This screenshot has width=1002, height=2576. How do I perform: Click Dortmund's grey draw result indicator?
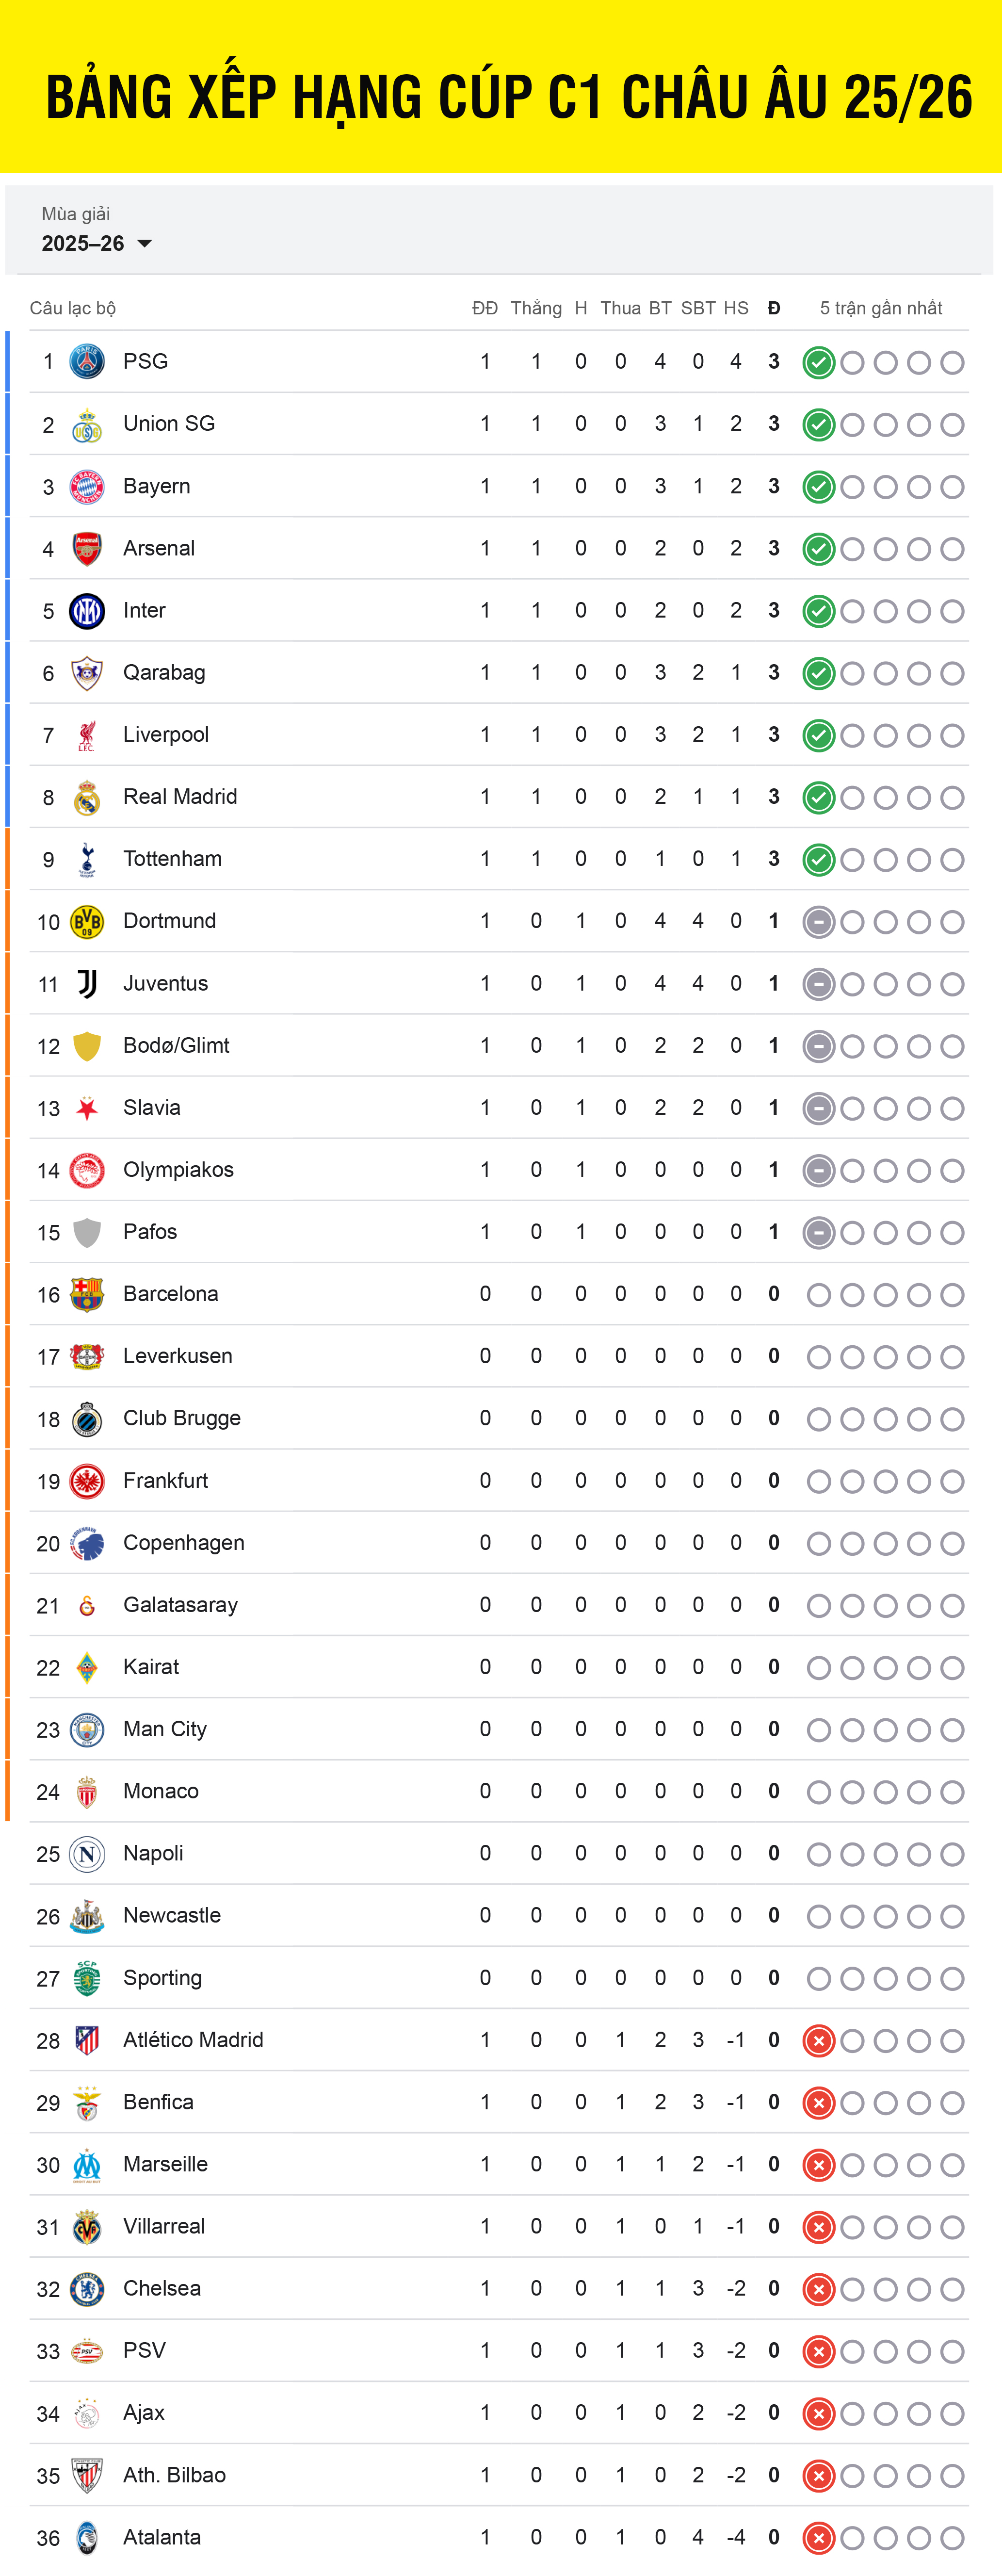(x=818, y=922)
